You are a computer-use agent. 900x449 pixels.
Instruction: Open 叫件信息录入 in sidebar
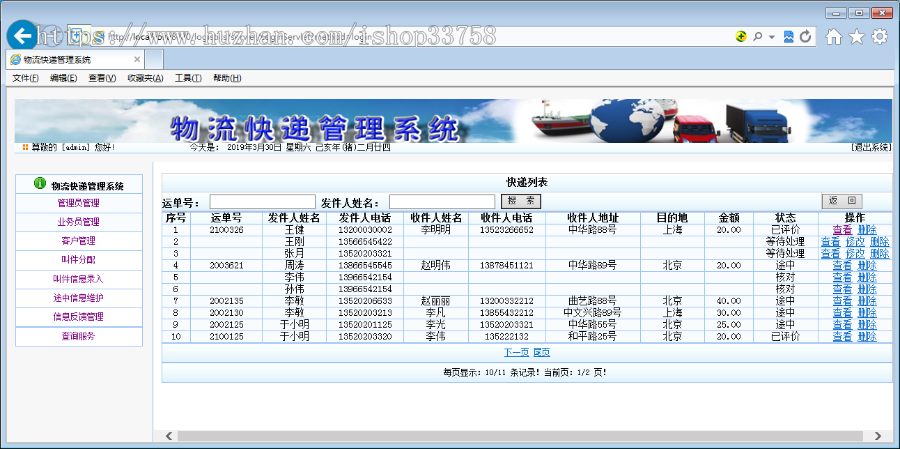coord(79,279)
